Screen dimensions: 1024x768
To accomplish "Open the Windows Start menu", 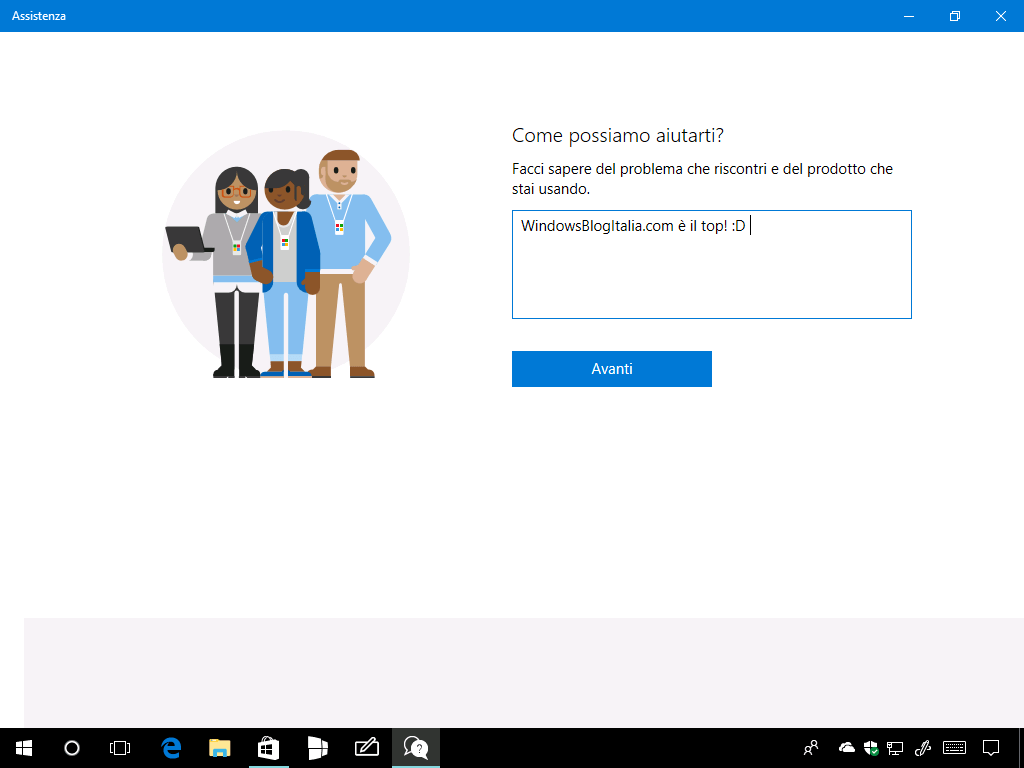I will [x=24, y=748].
